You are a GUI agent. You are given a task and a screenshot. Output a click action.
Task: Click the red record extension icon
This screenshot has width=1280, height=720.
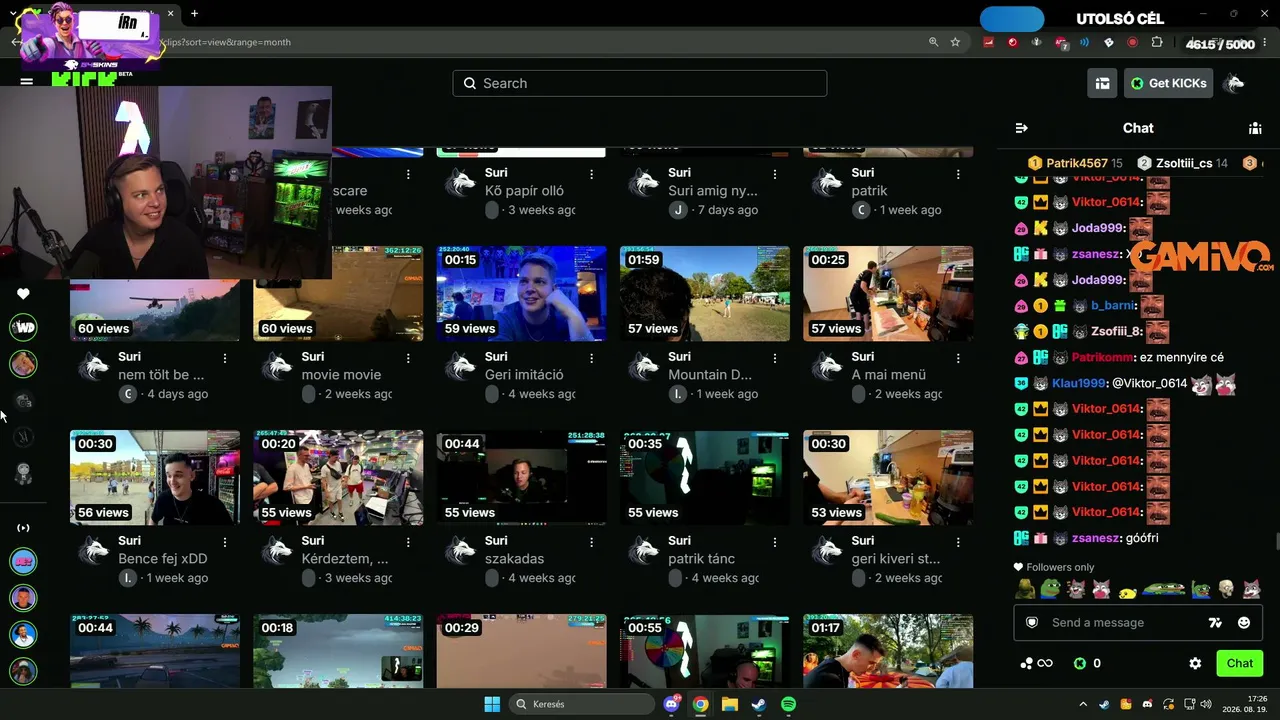(1132, 42)
